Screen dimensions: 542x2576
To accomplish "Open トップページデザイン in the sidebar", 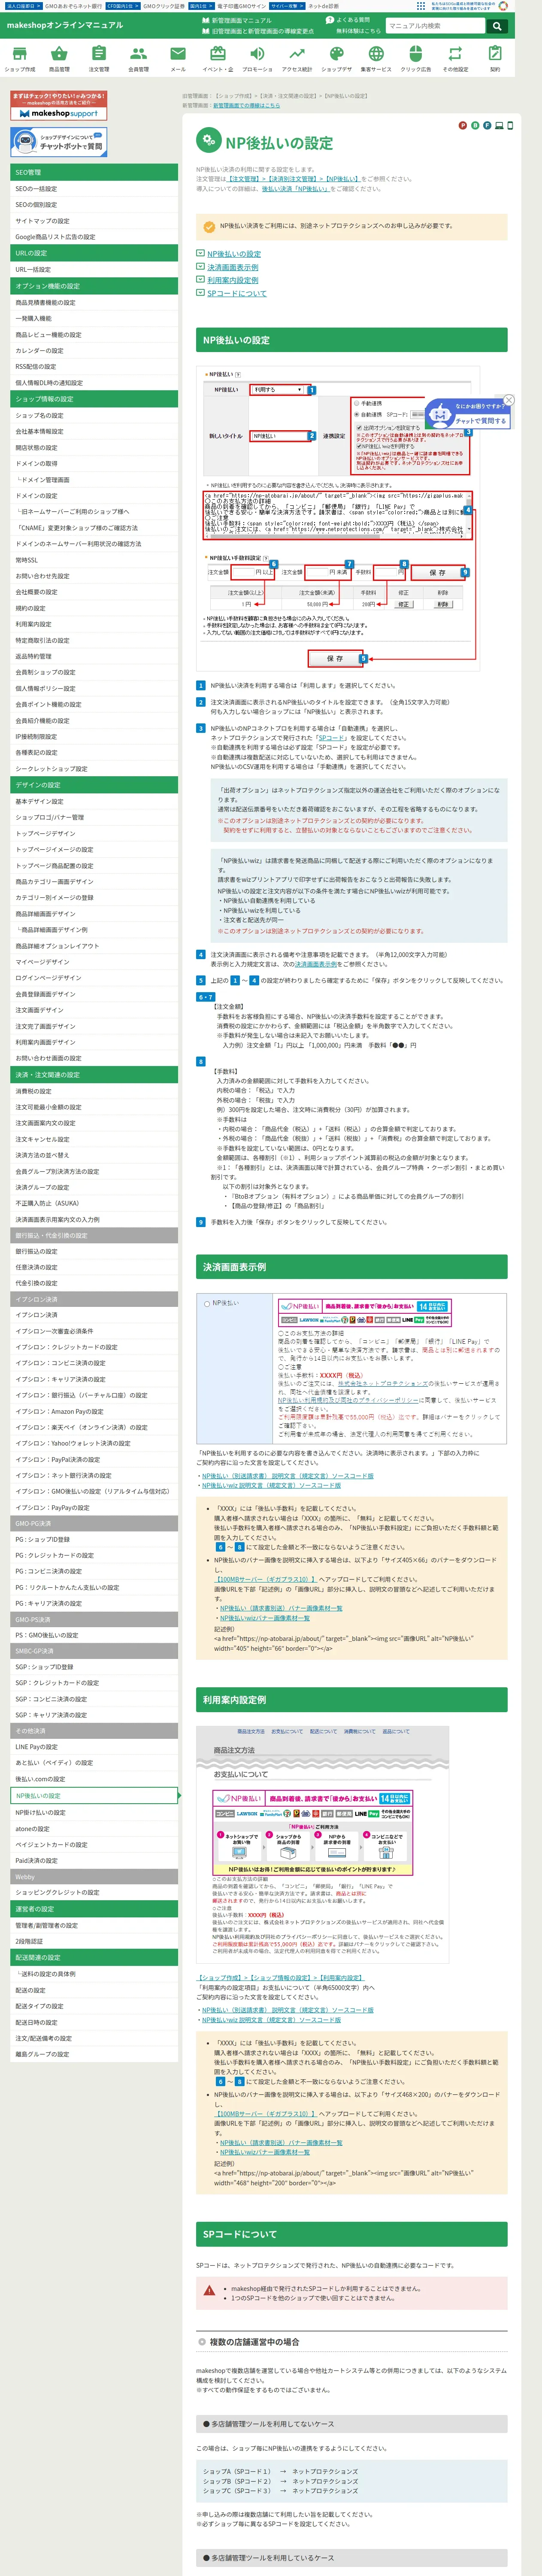I will pos(94,833).
